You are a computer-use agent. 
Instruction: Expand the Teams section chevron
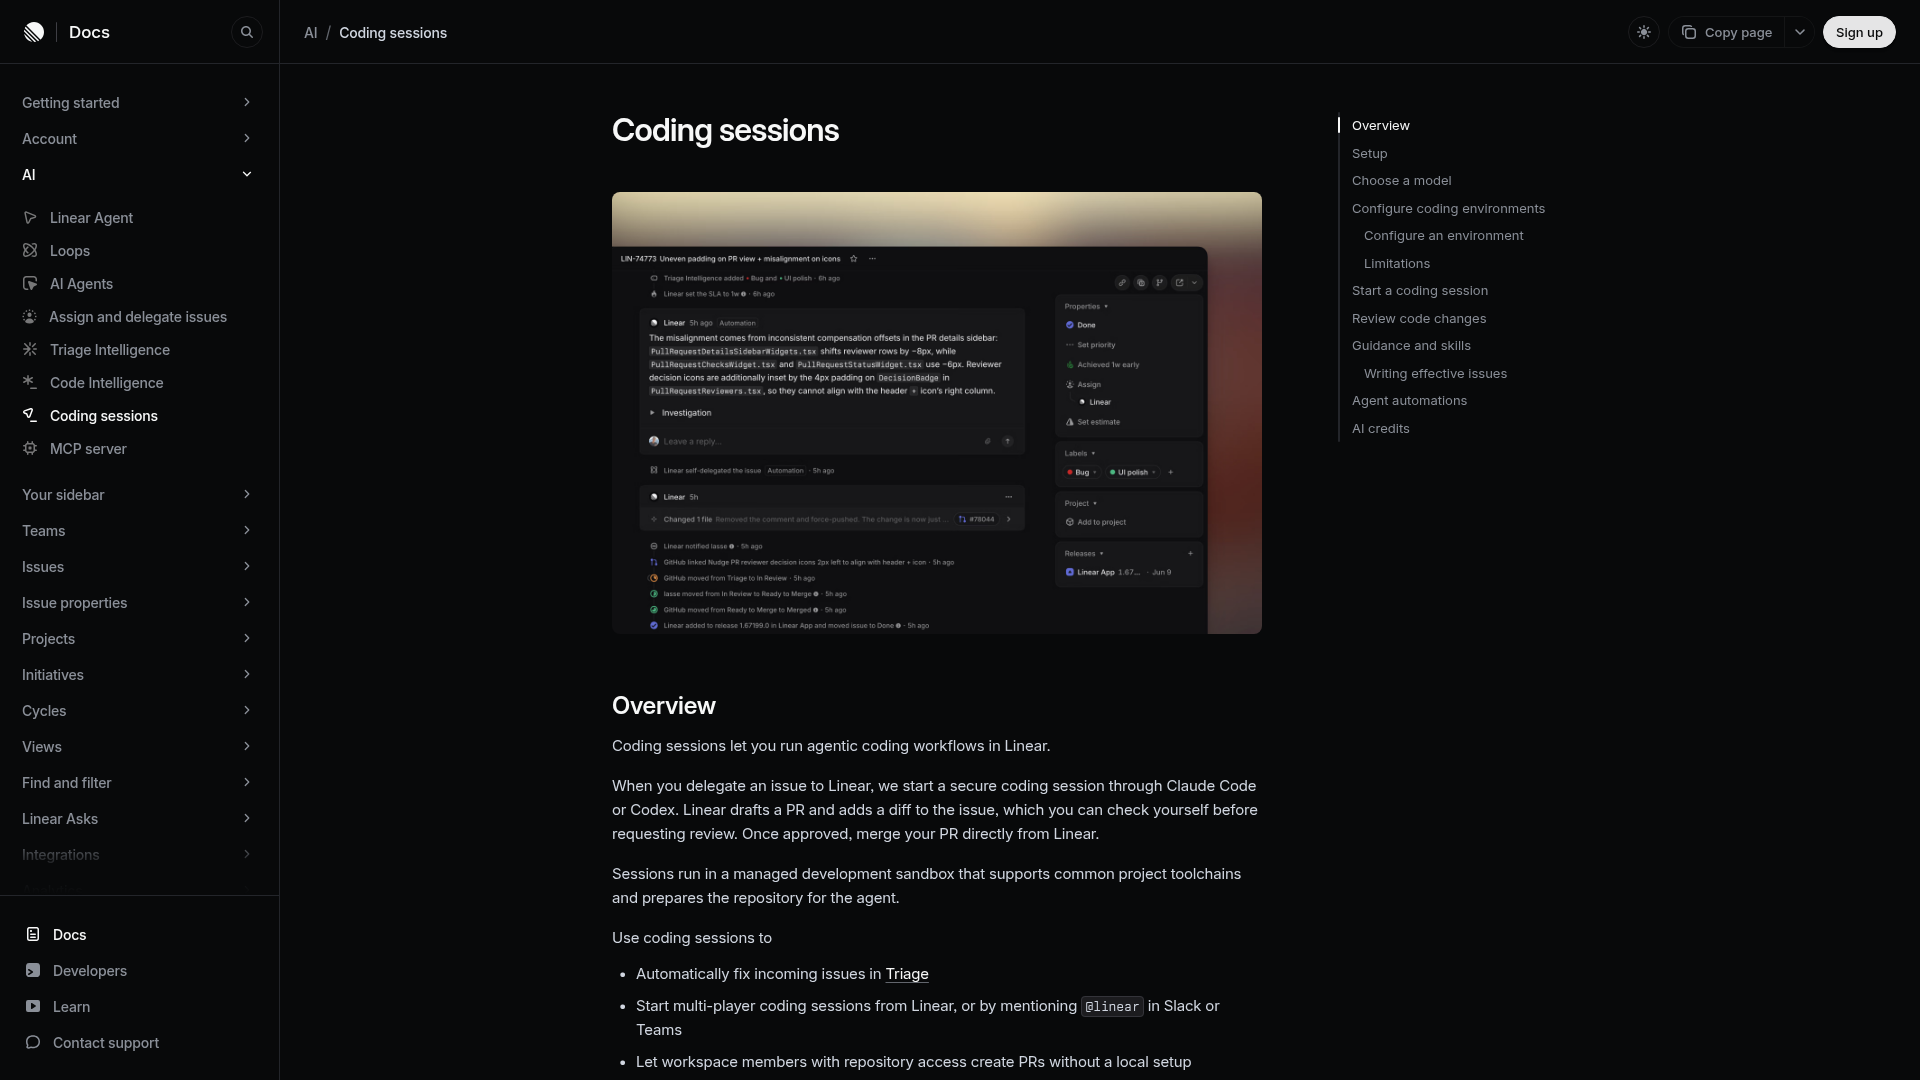coord(247,530)
